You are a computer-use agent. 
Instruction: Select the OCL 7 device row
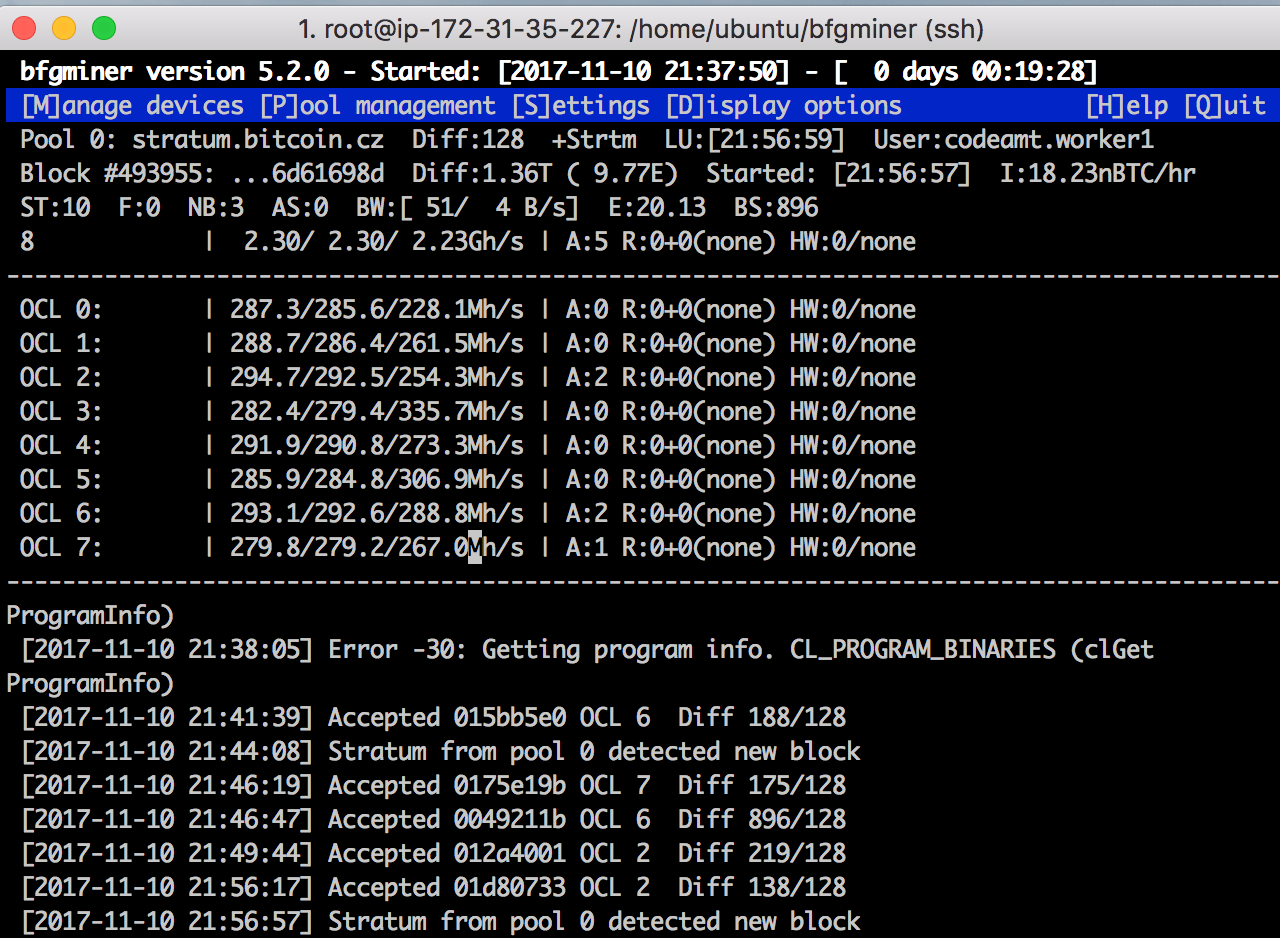coord(468,548)
